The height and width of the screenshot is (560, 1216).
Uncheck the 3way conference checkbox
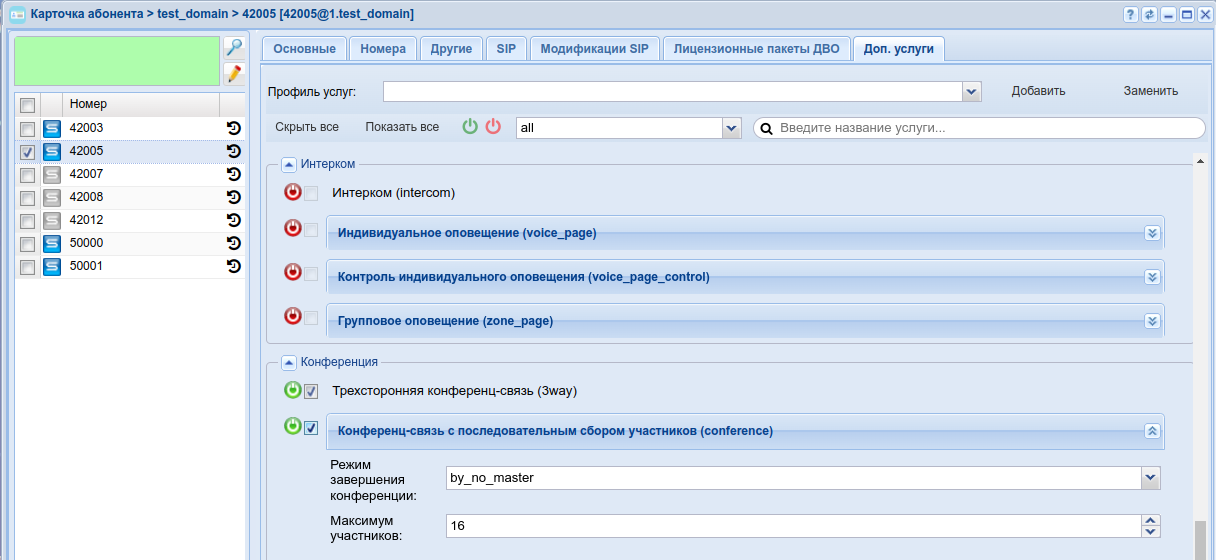coord(311,391)
